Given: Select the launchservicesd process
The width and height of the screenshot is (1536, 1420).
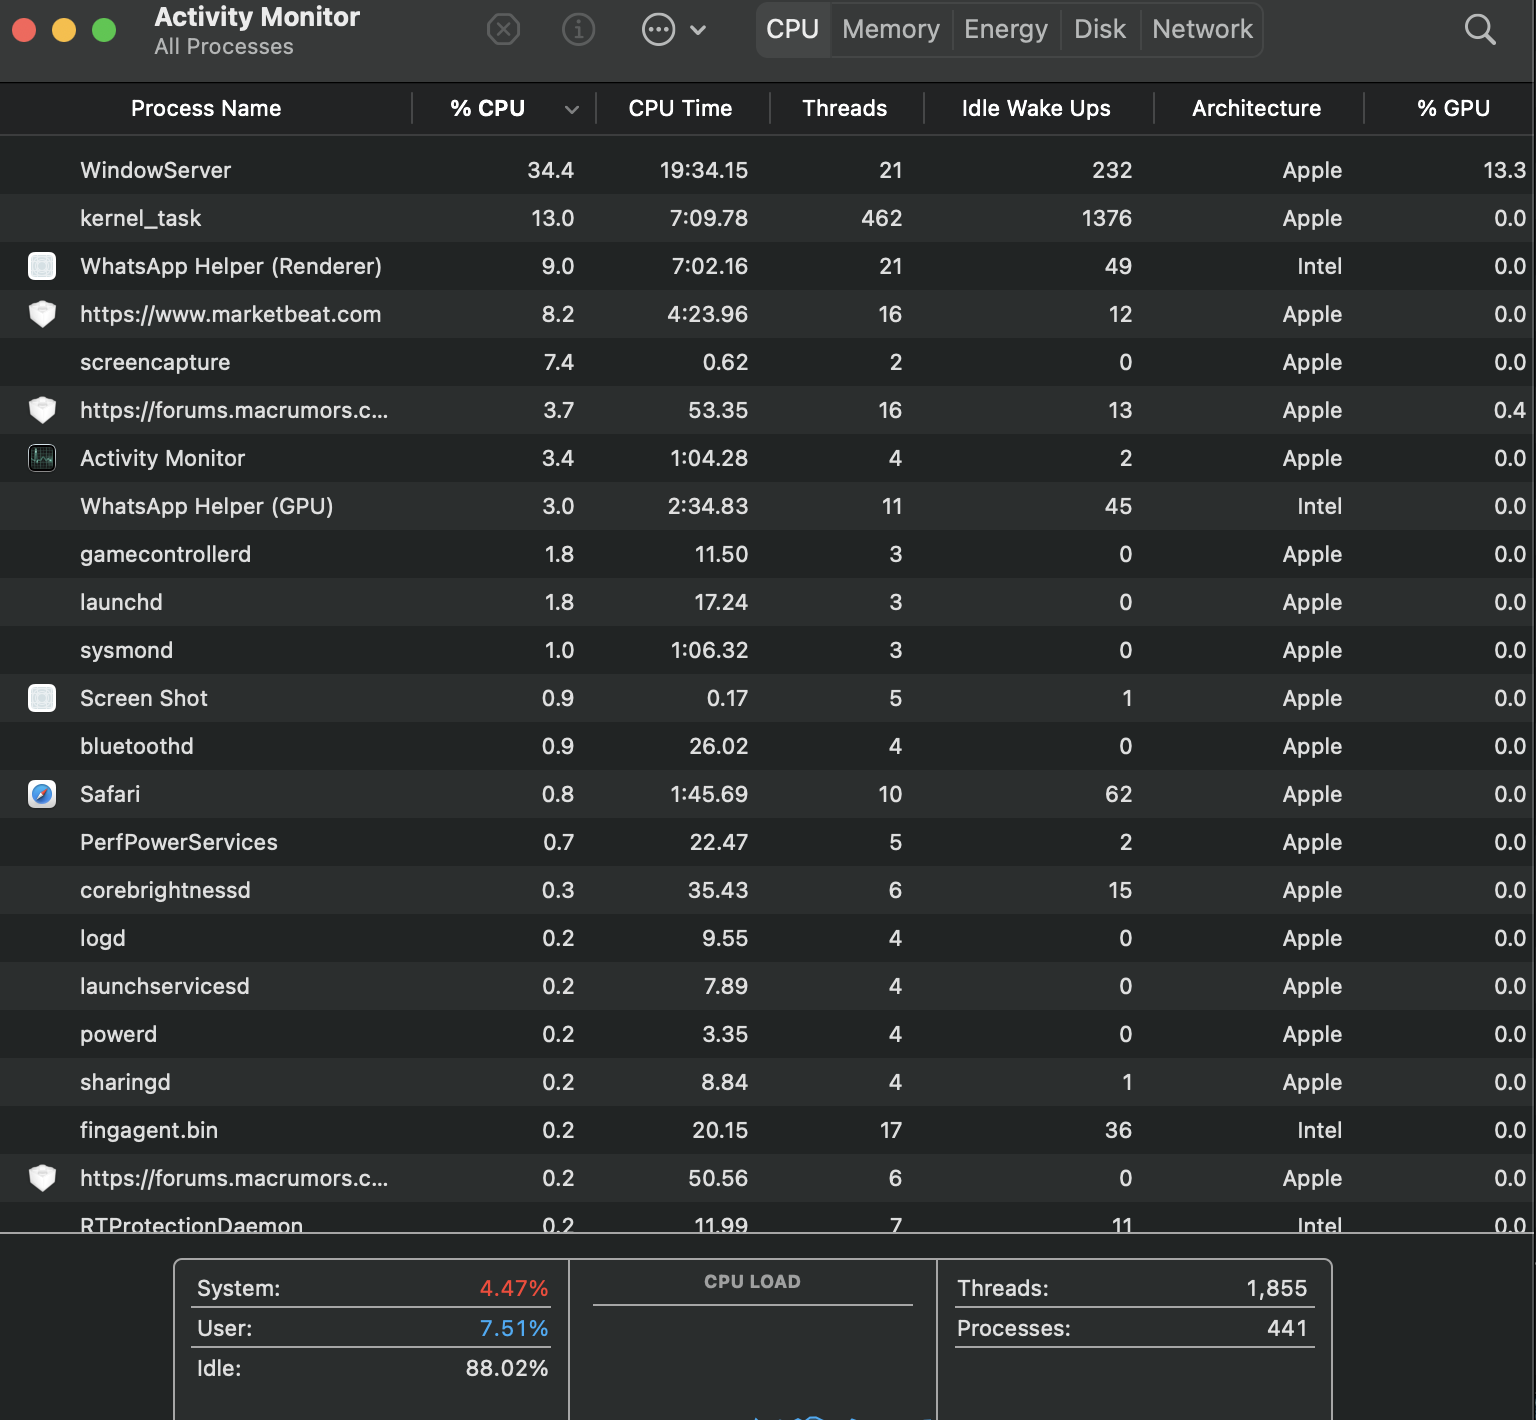Looking at the screenshot, I should 165,986.
